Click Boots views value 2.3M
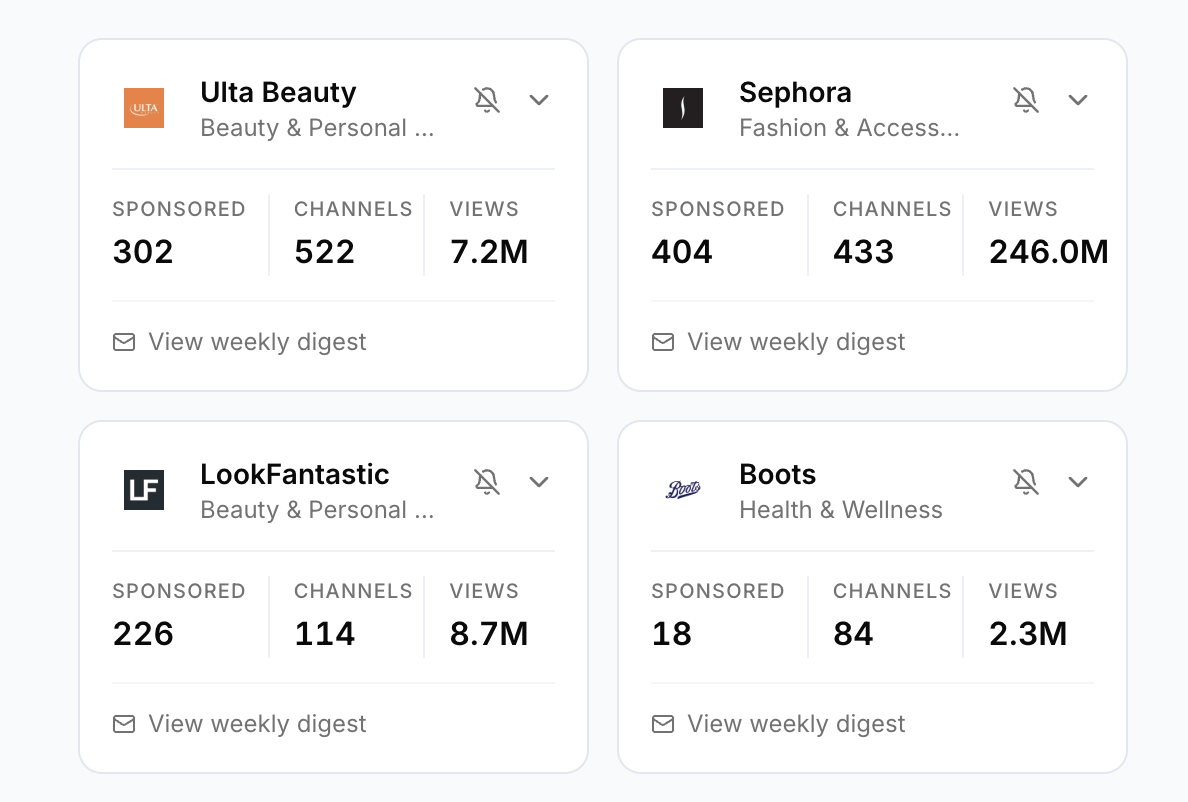 pyautogui.click(x=1027, y=633)
